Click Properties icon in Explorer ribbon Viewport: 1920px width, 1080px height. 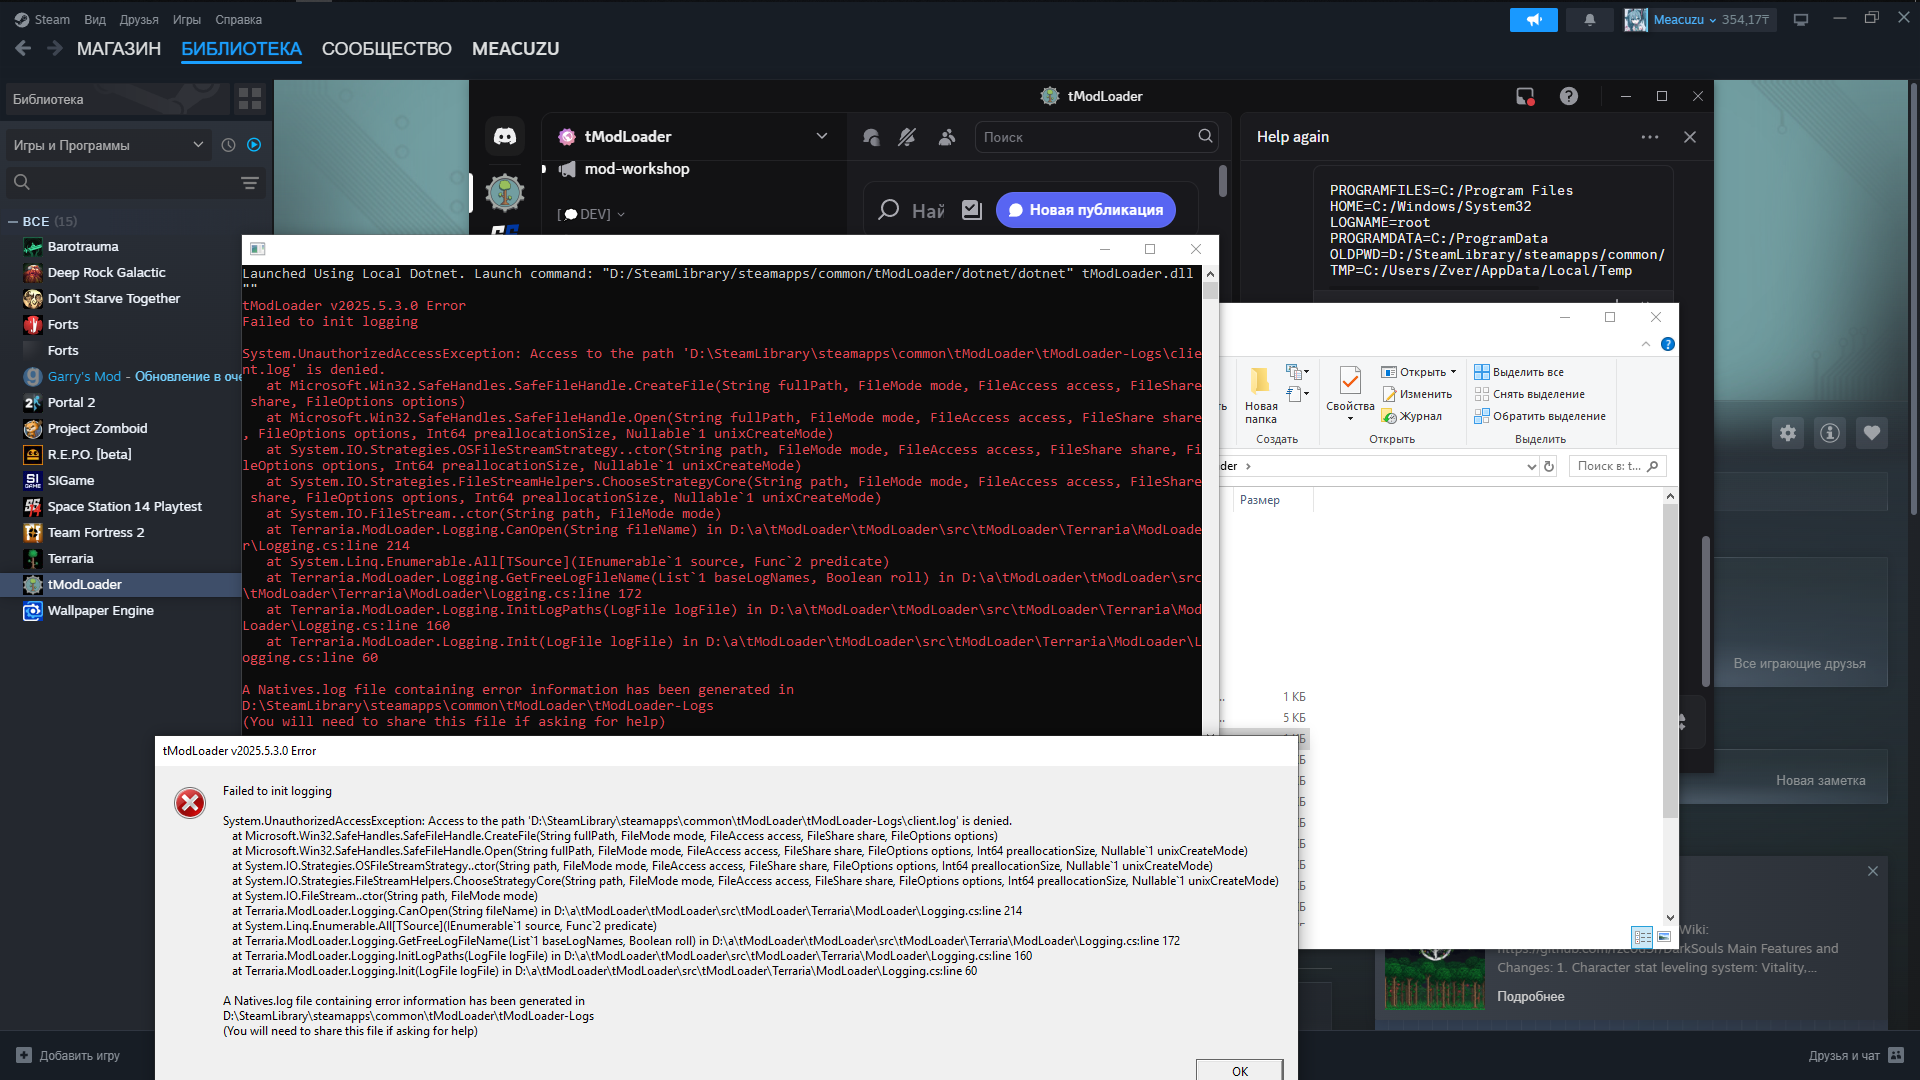(1350, 381)
